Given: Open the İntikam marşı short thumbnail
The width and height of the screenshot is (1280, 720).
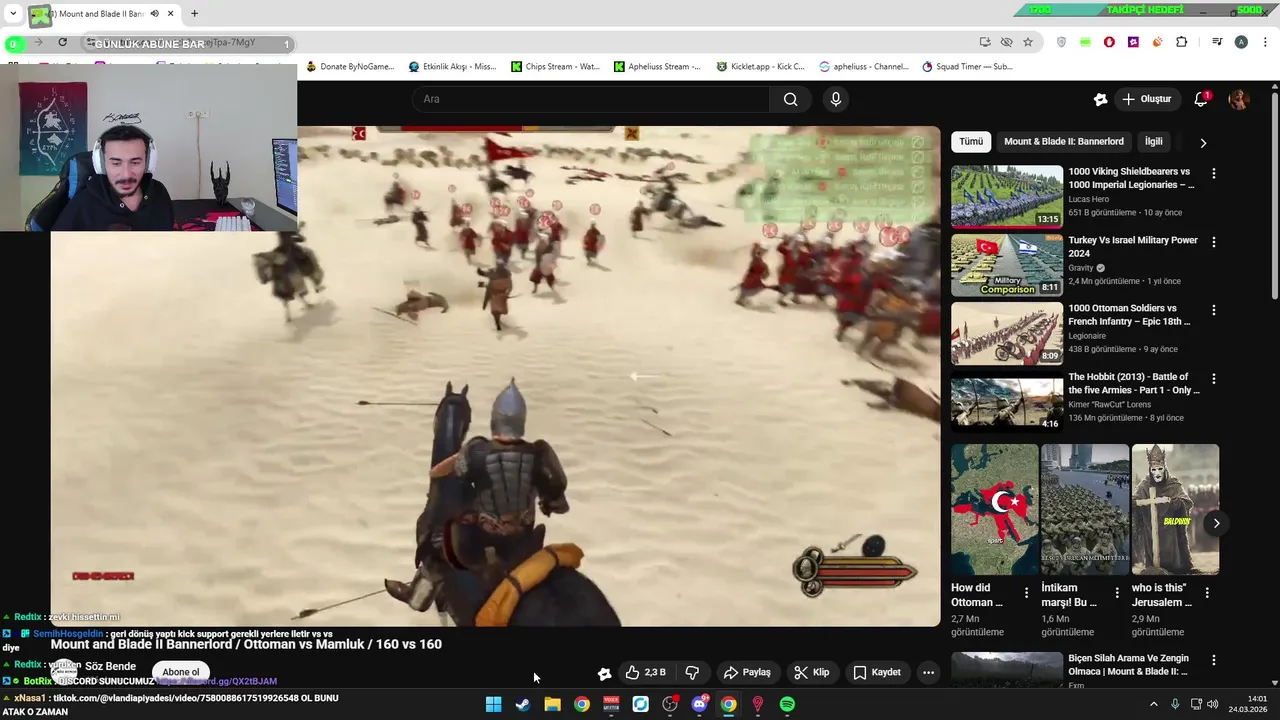Looking at the screenshot, I should [1085, 510].
